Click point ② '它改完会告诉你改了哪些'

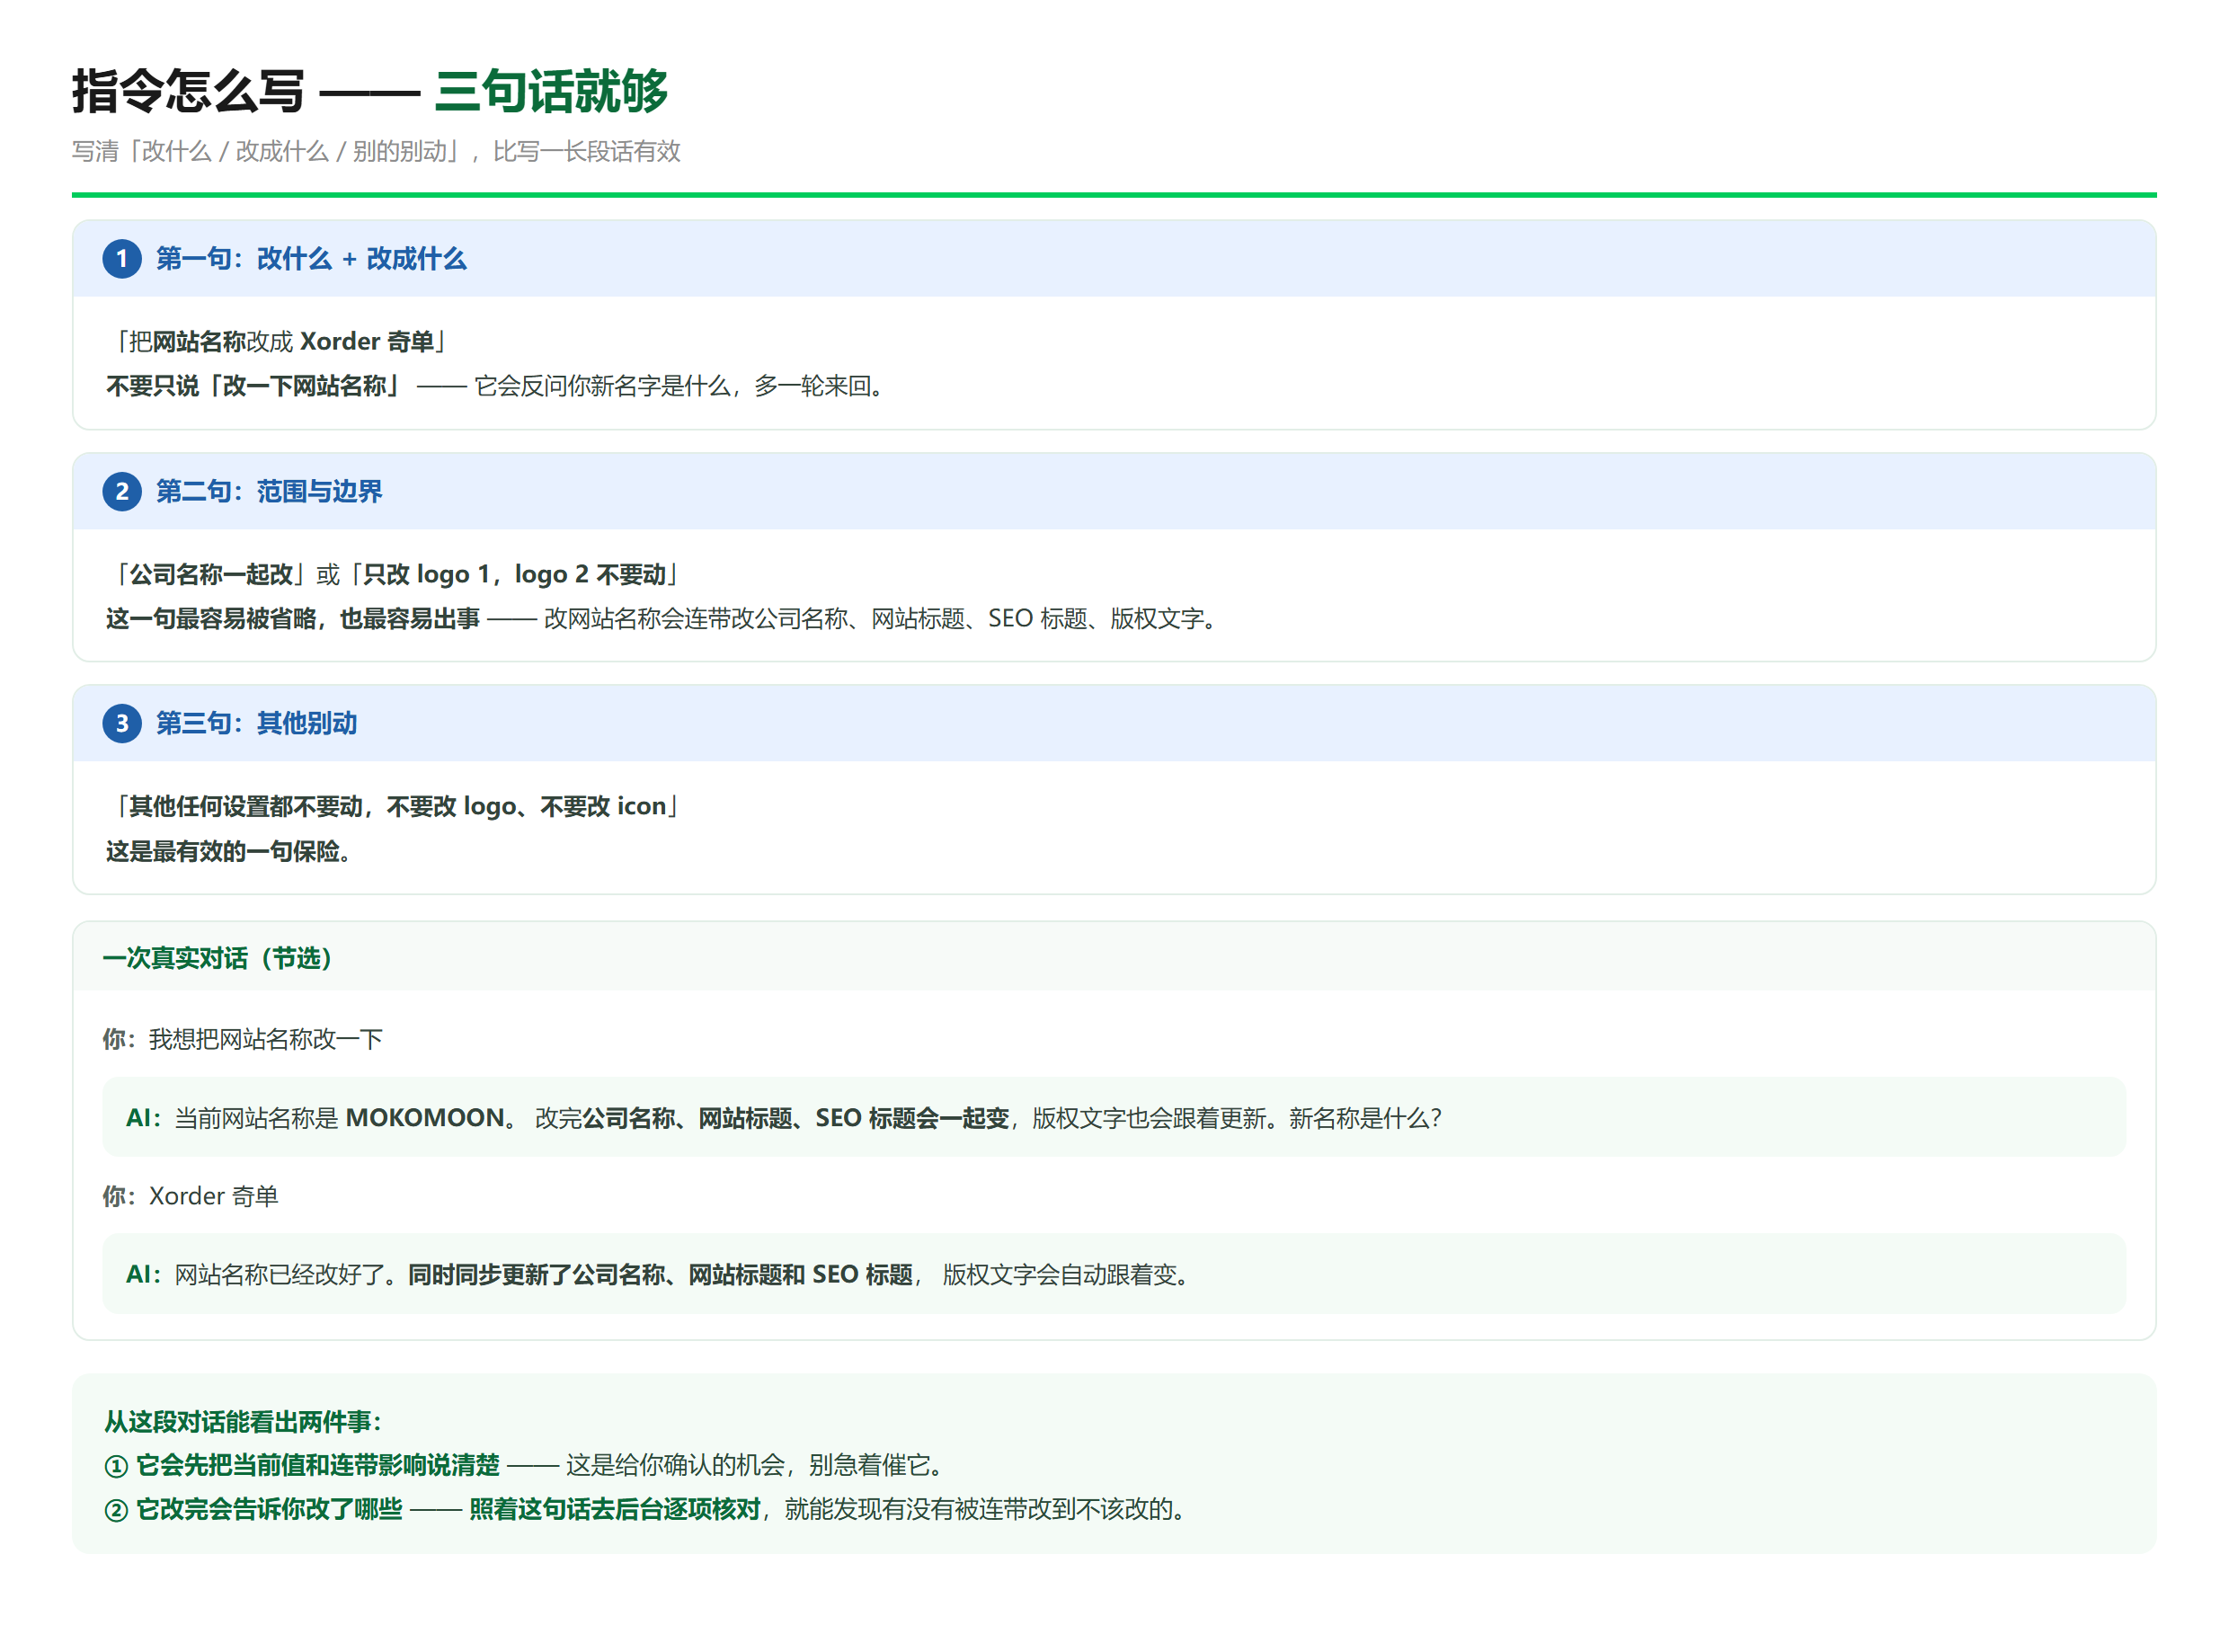[x=269, y=1509]
